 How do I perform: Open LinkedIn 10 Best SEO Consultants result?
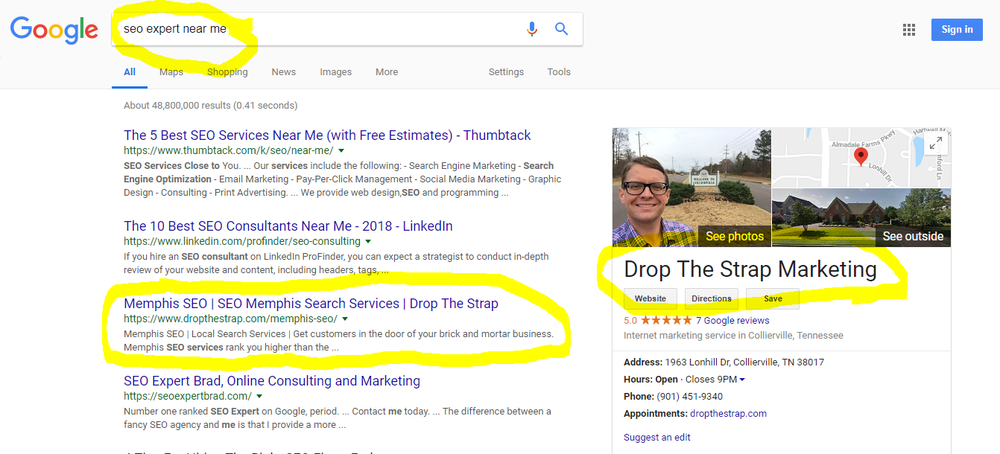tap(288, 226)
